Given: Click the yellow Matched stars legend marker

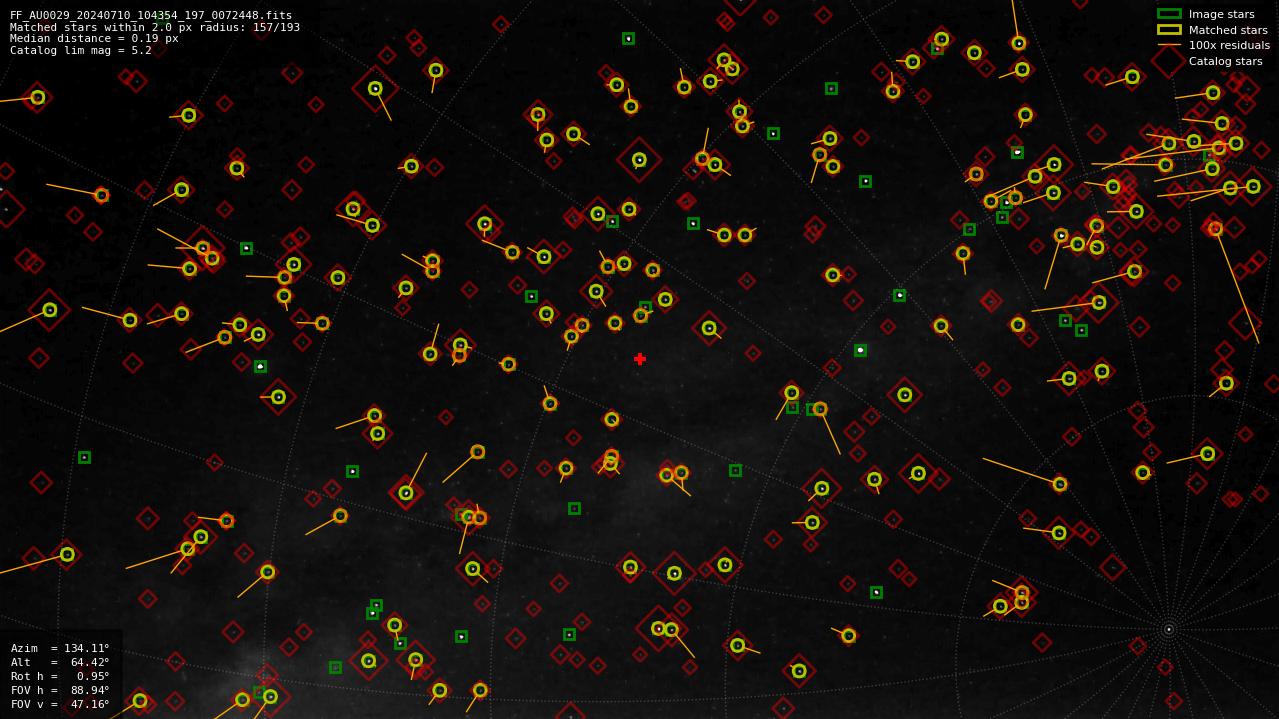Looking at the screenshot, I should [x=1169, y=30].
